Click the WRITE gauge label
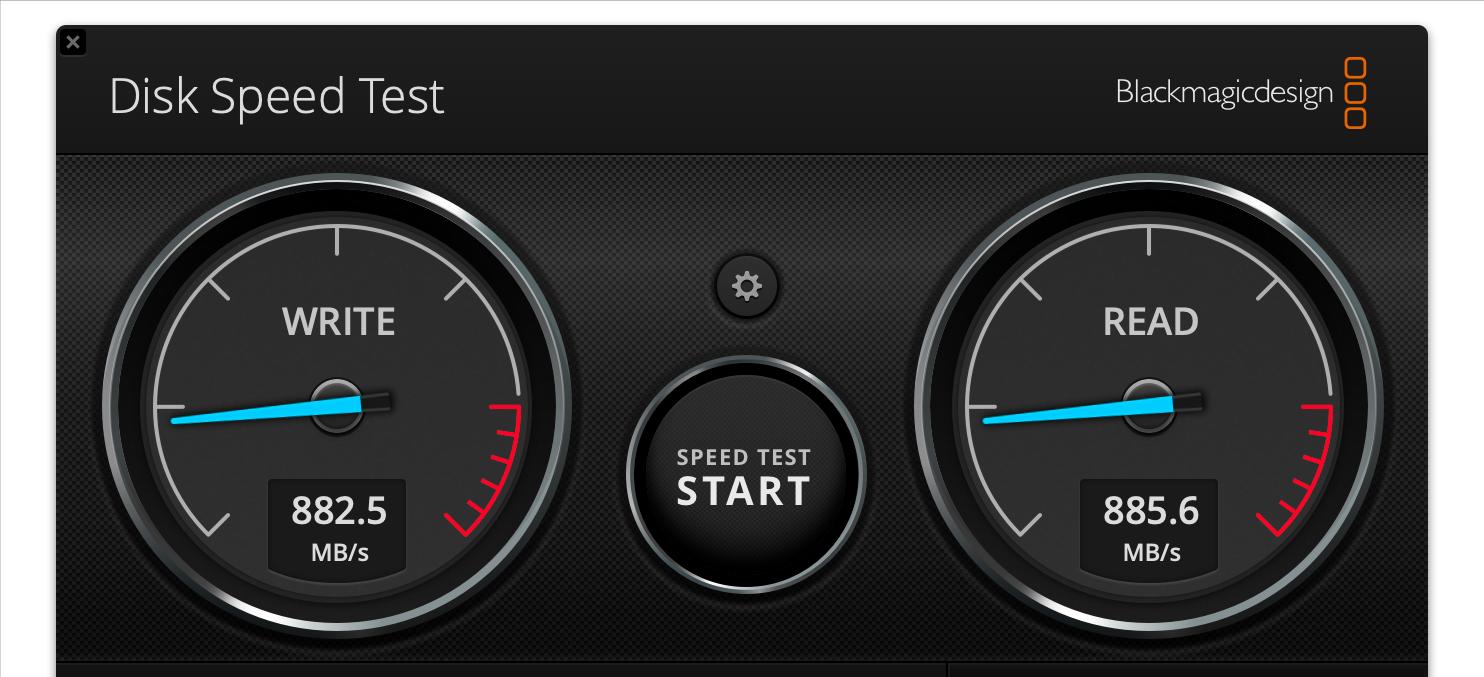The height and width of the screenshot is (677, 1484). click(338, 322)
